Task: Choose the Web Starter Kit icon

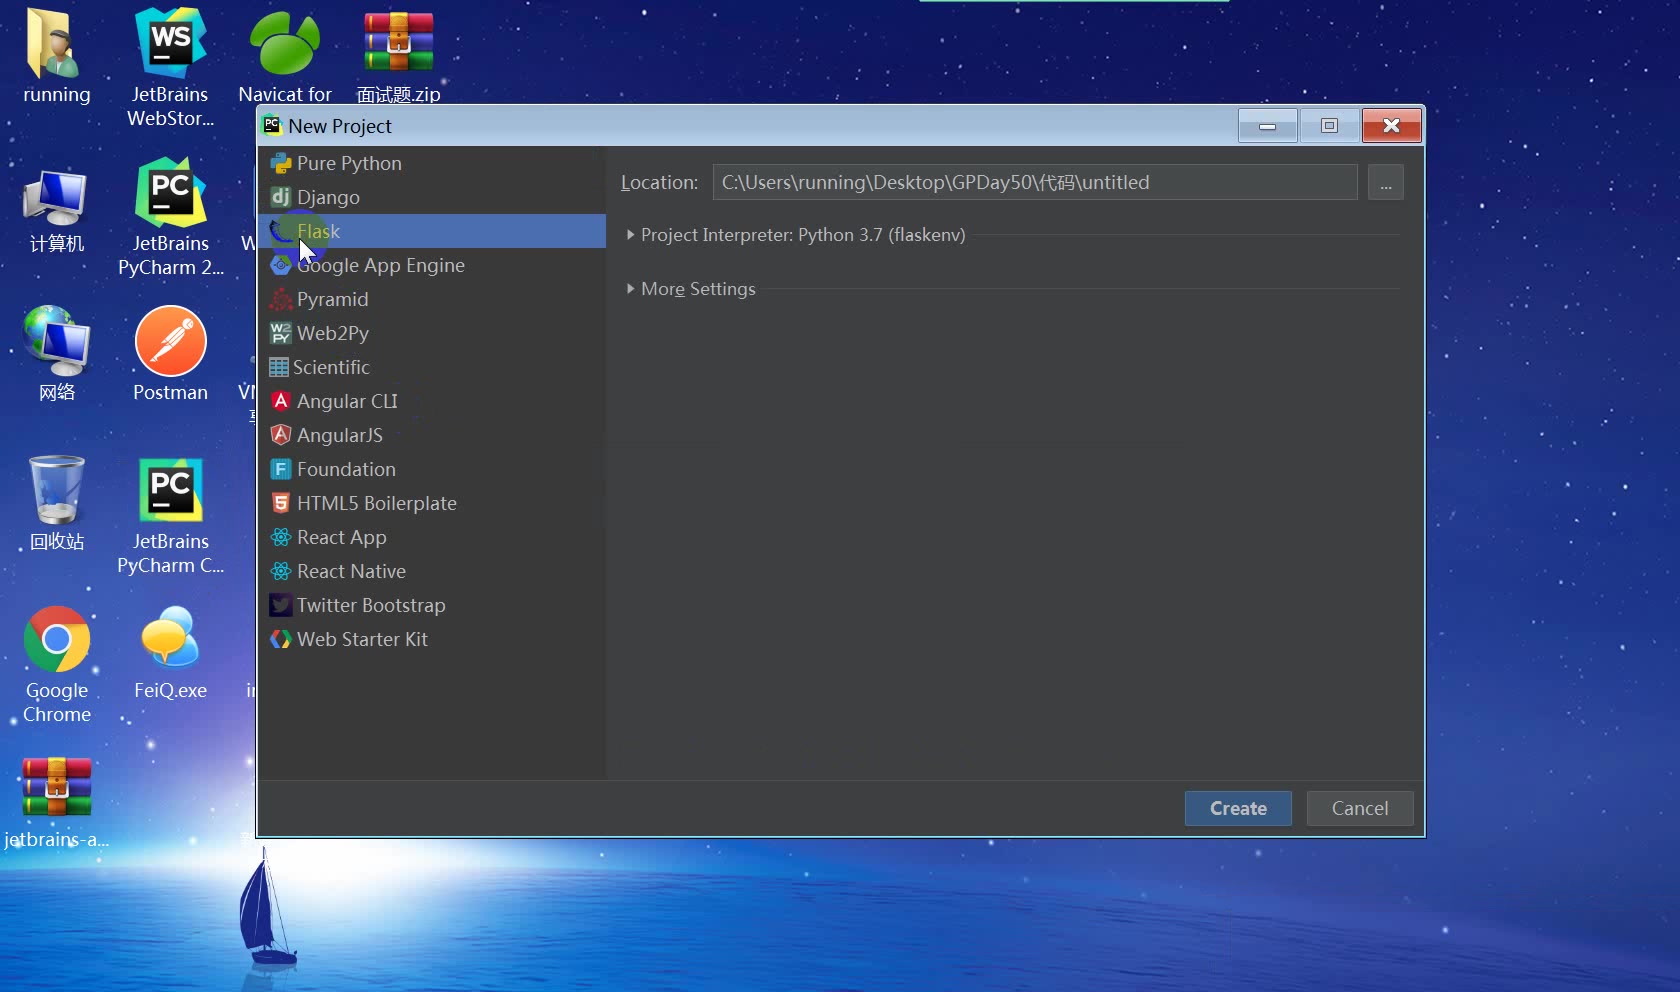Action: tap(281, 639)
